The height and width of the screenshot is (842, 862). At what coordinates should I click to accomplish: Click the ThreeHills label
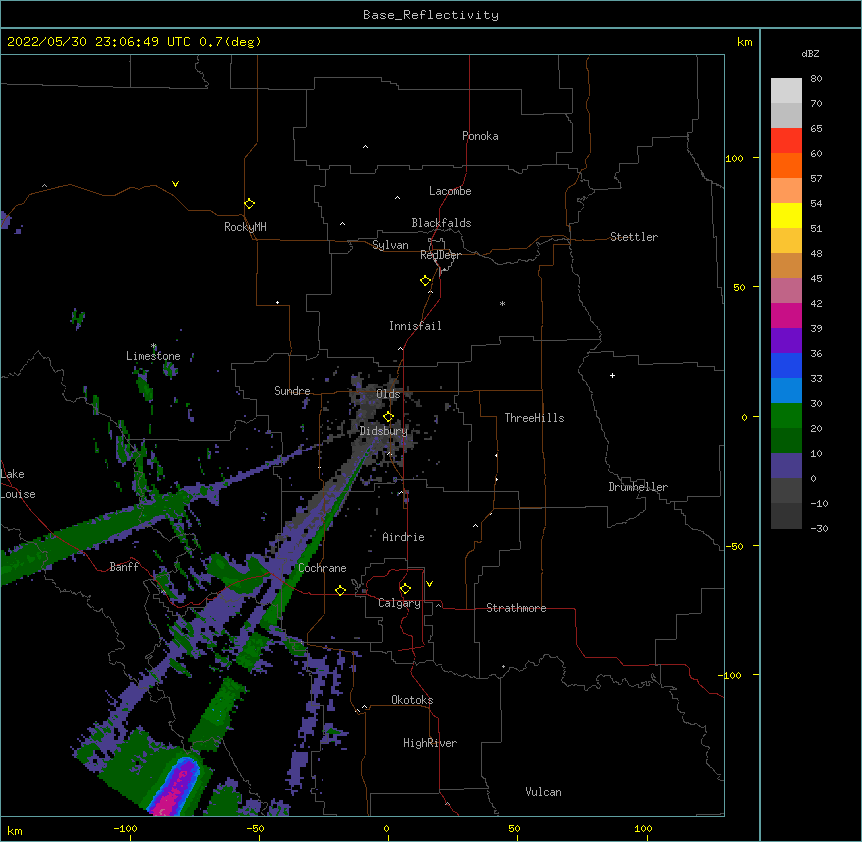tap(534, 418)
